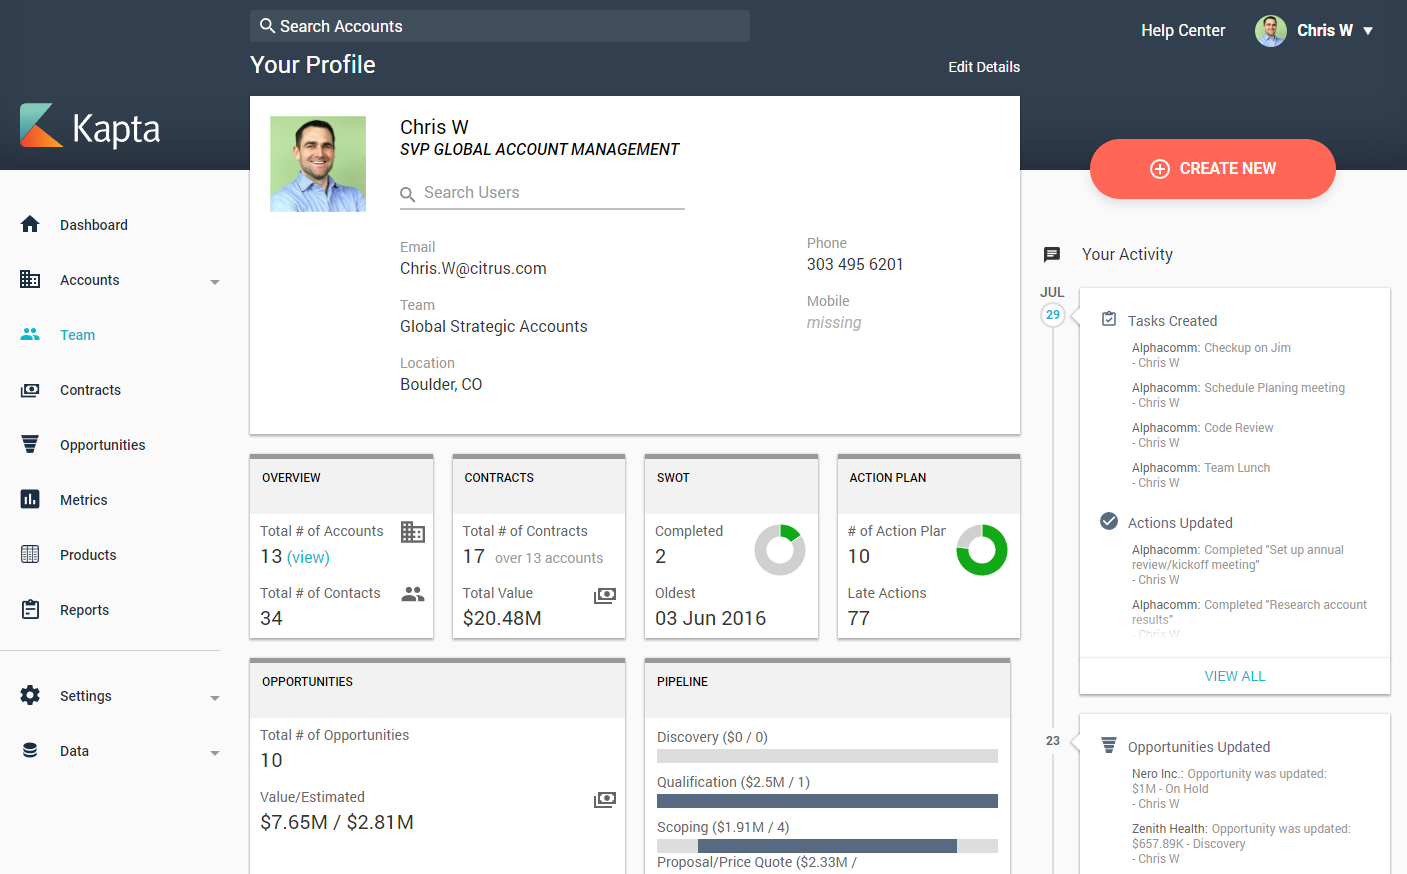Click the Opportunities Updated funnel icon
The height and width of the screenshot is (874, 1407).
point(1109,745)
